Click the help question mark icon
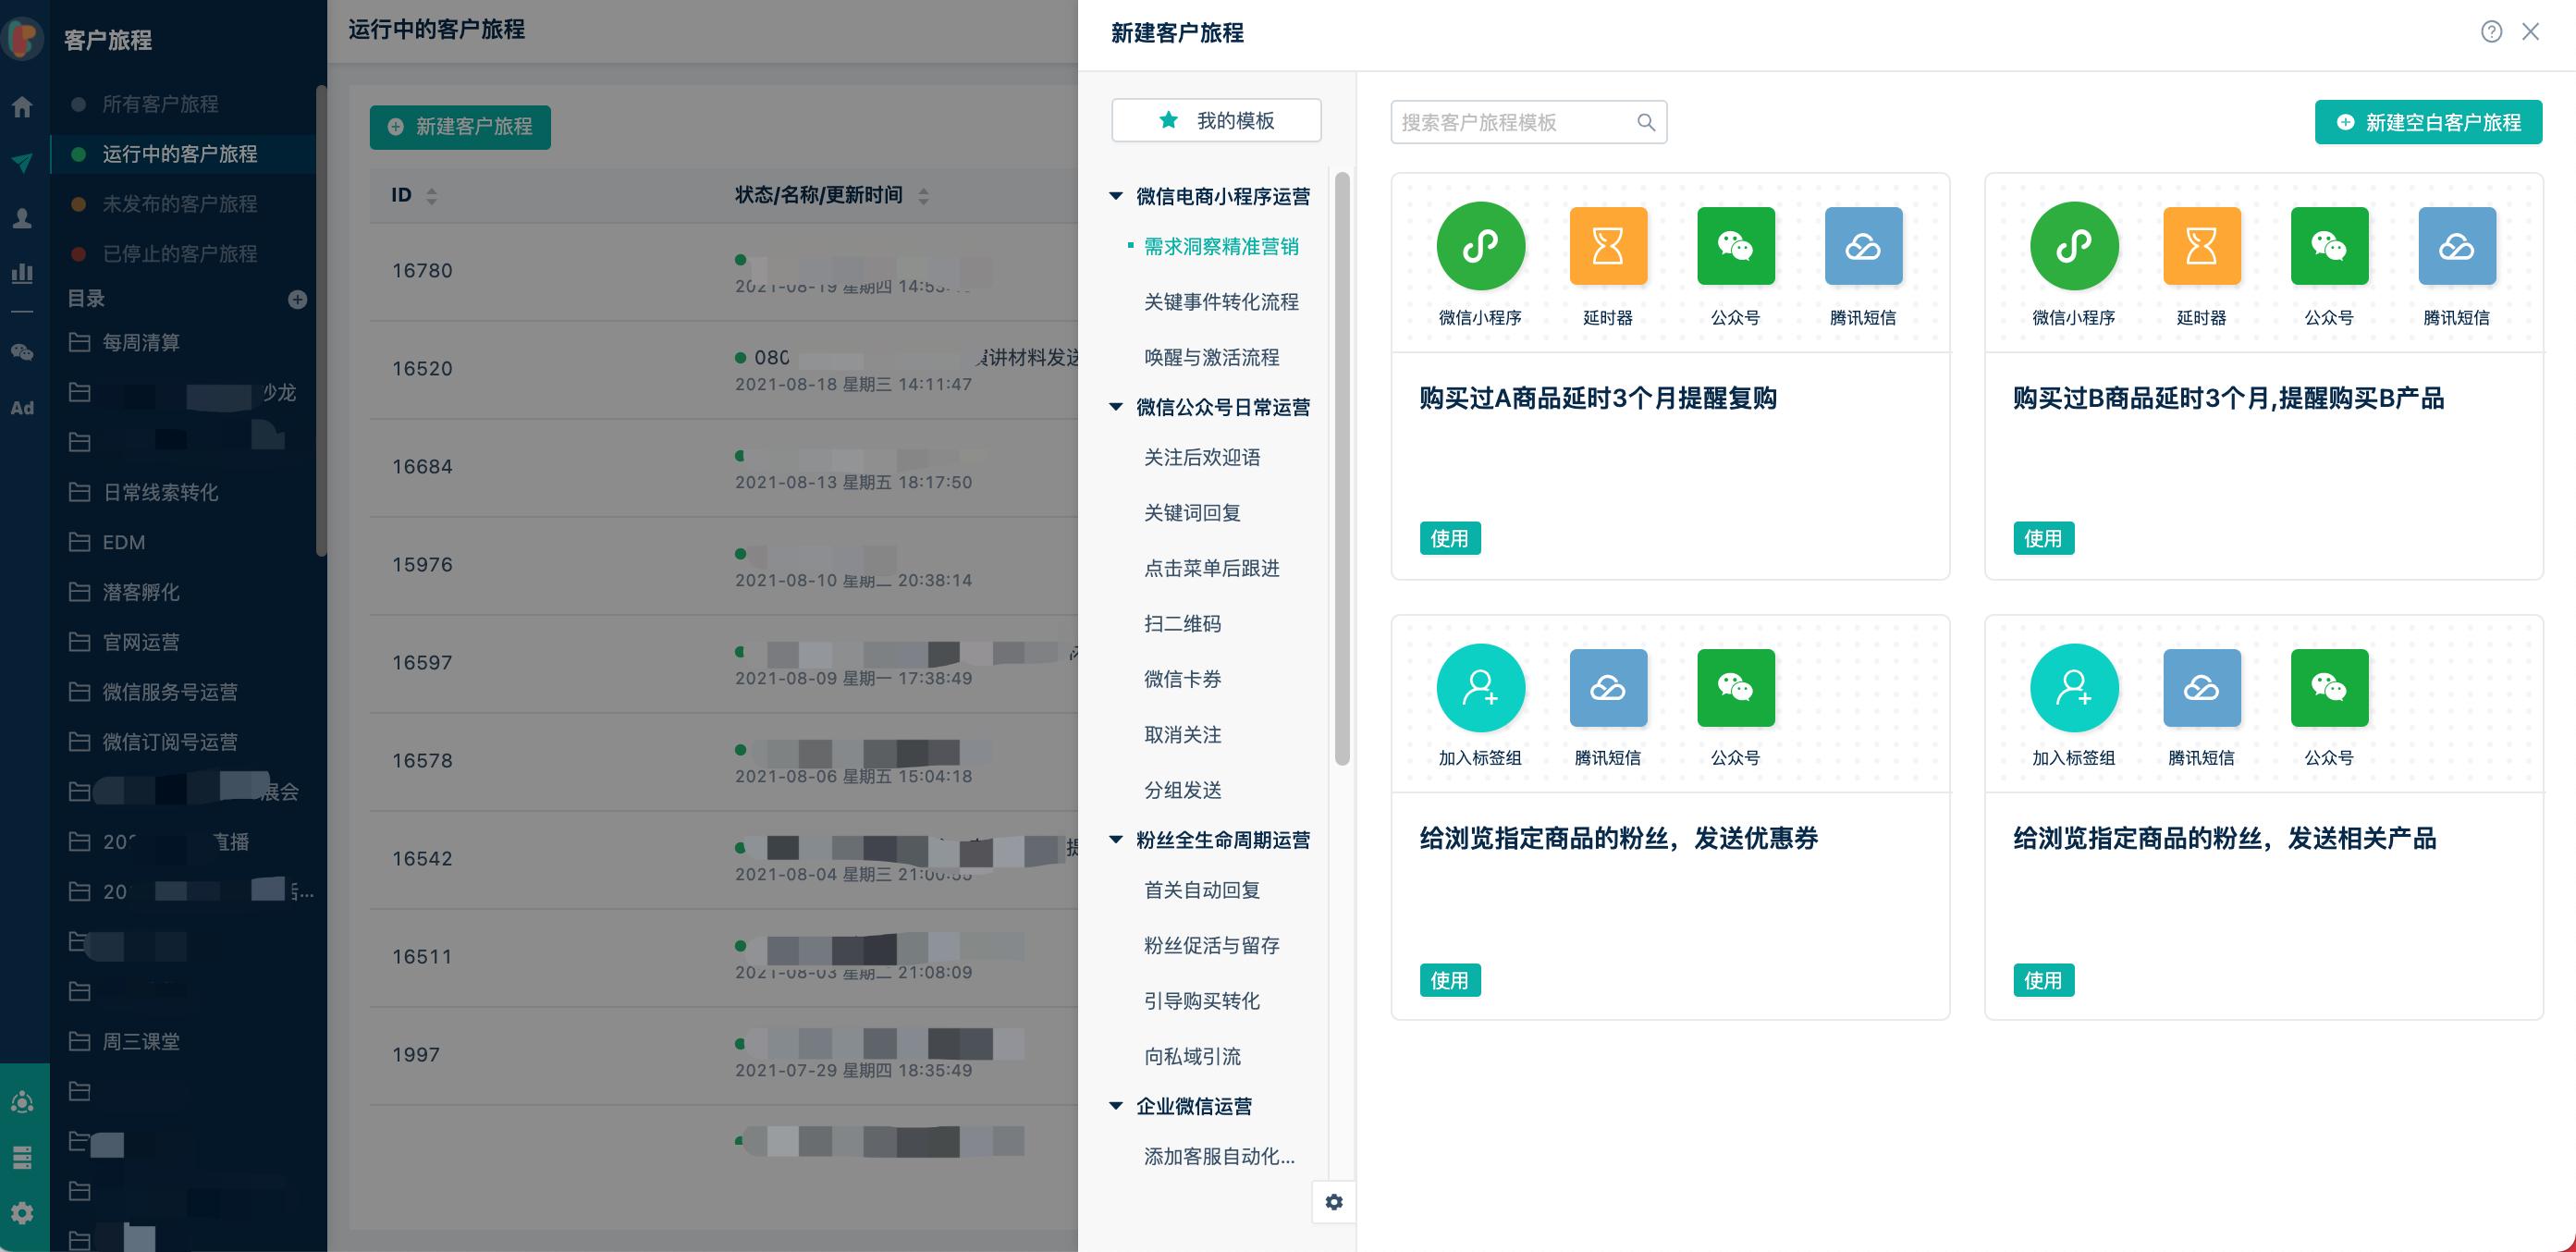 (2491, 32)
